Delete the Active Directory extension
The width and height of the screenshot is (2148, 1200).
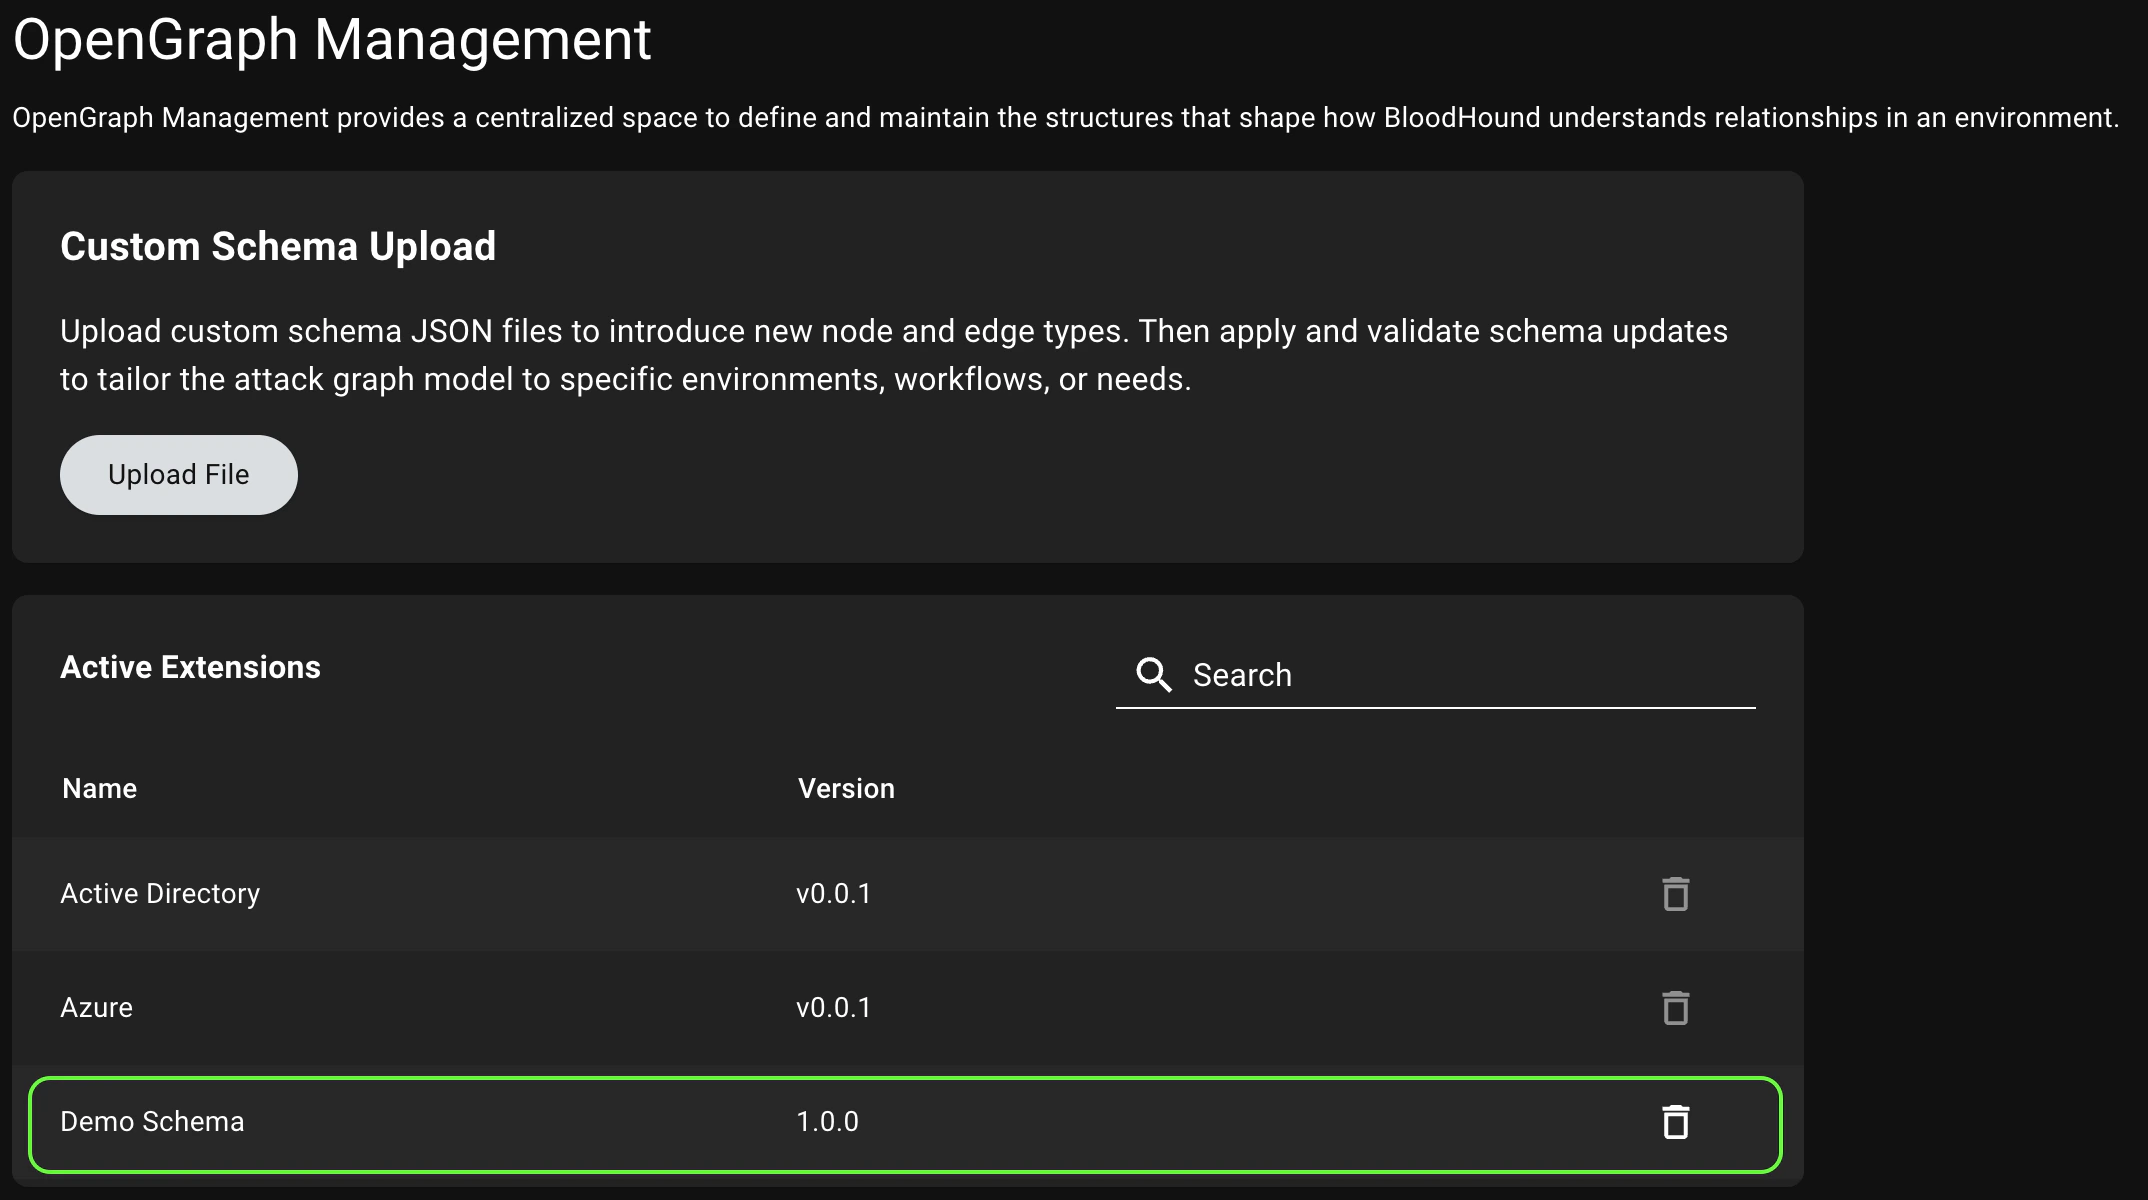point(1674,894)
